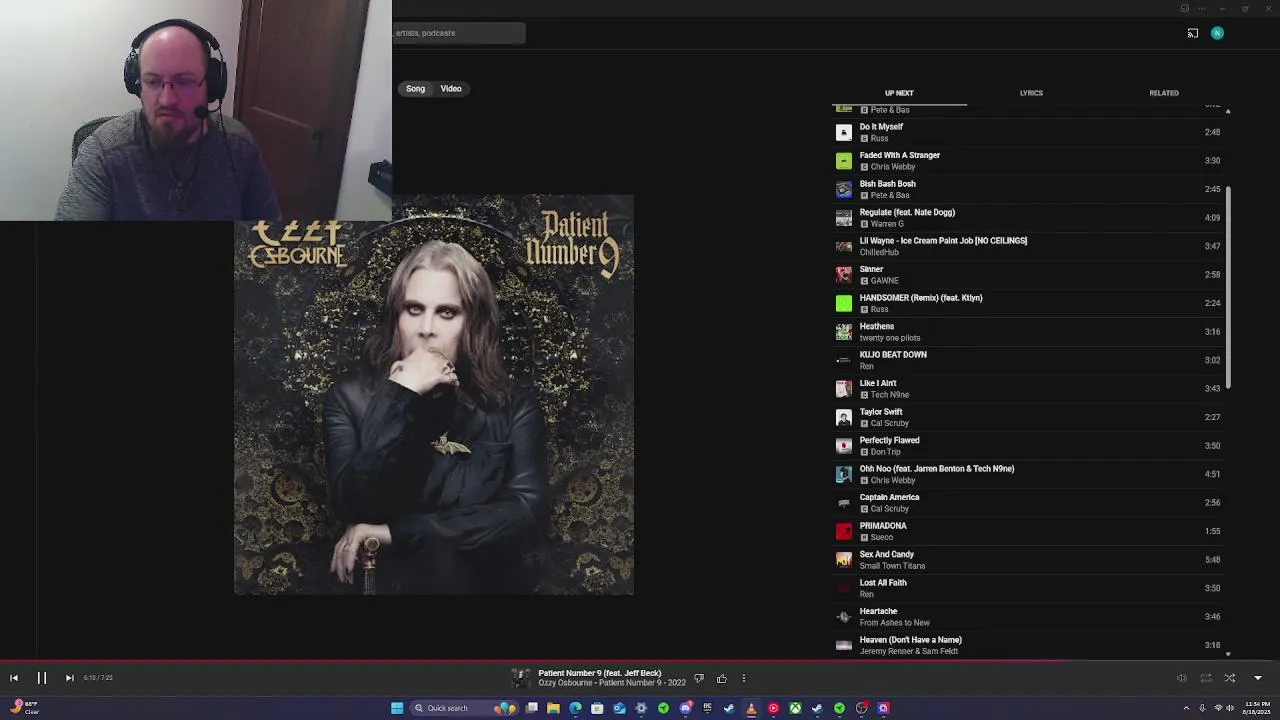Image resolution: width=1280 pixels, height=720 pixels.
Task: Play Taylor Swift by Cal Scruby
Action: [1027, 417]
